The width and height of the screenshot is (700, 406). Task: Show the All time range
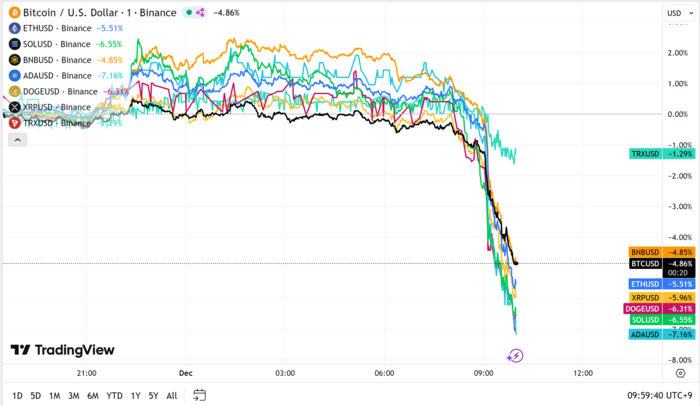coord(171,395)
